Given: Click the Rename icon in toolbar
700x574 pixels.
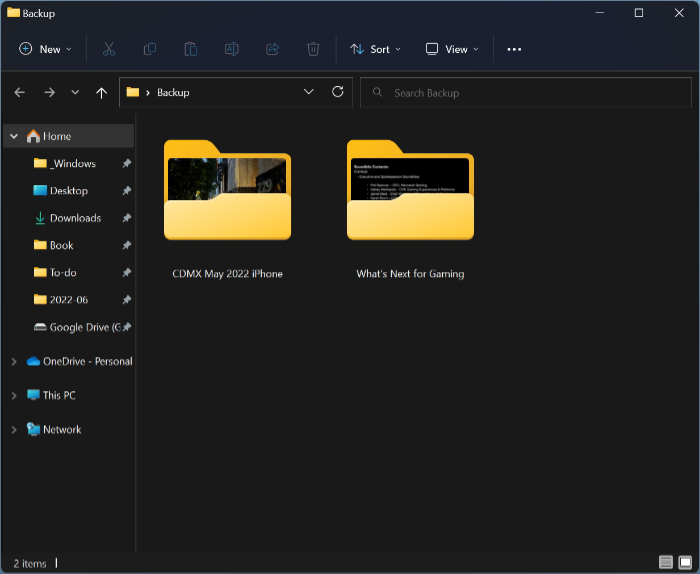Looking at the screenshot, I should click(231, 49).
